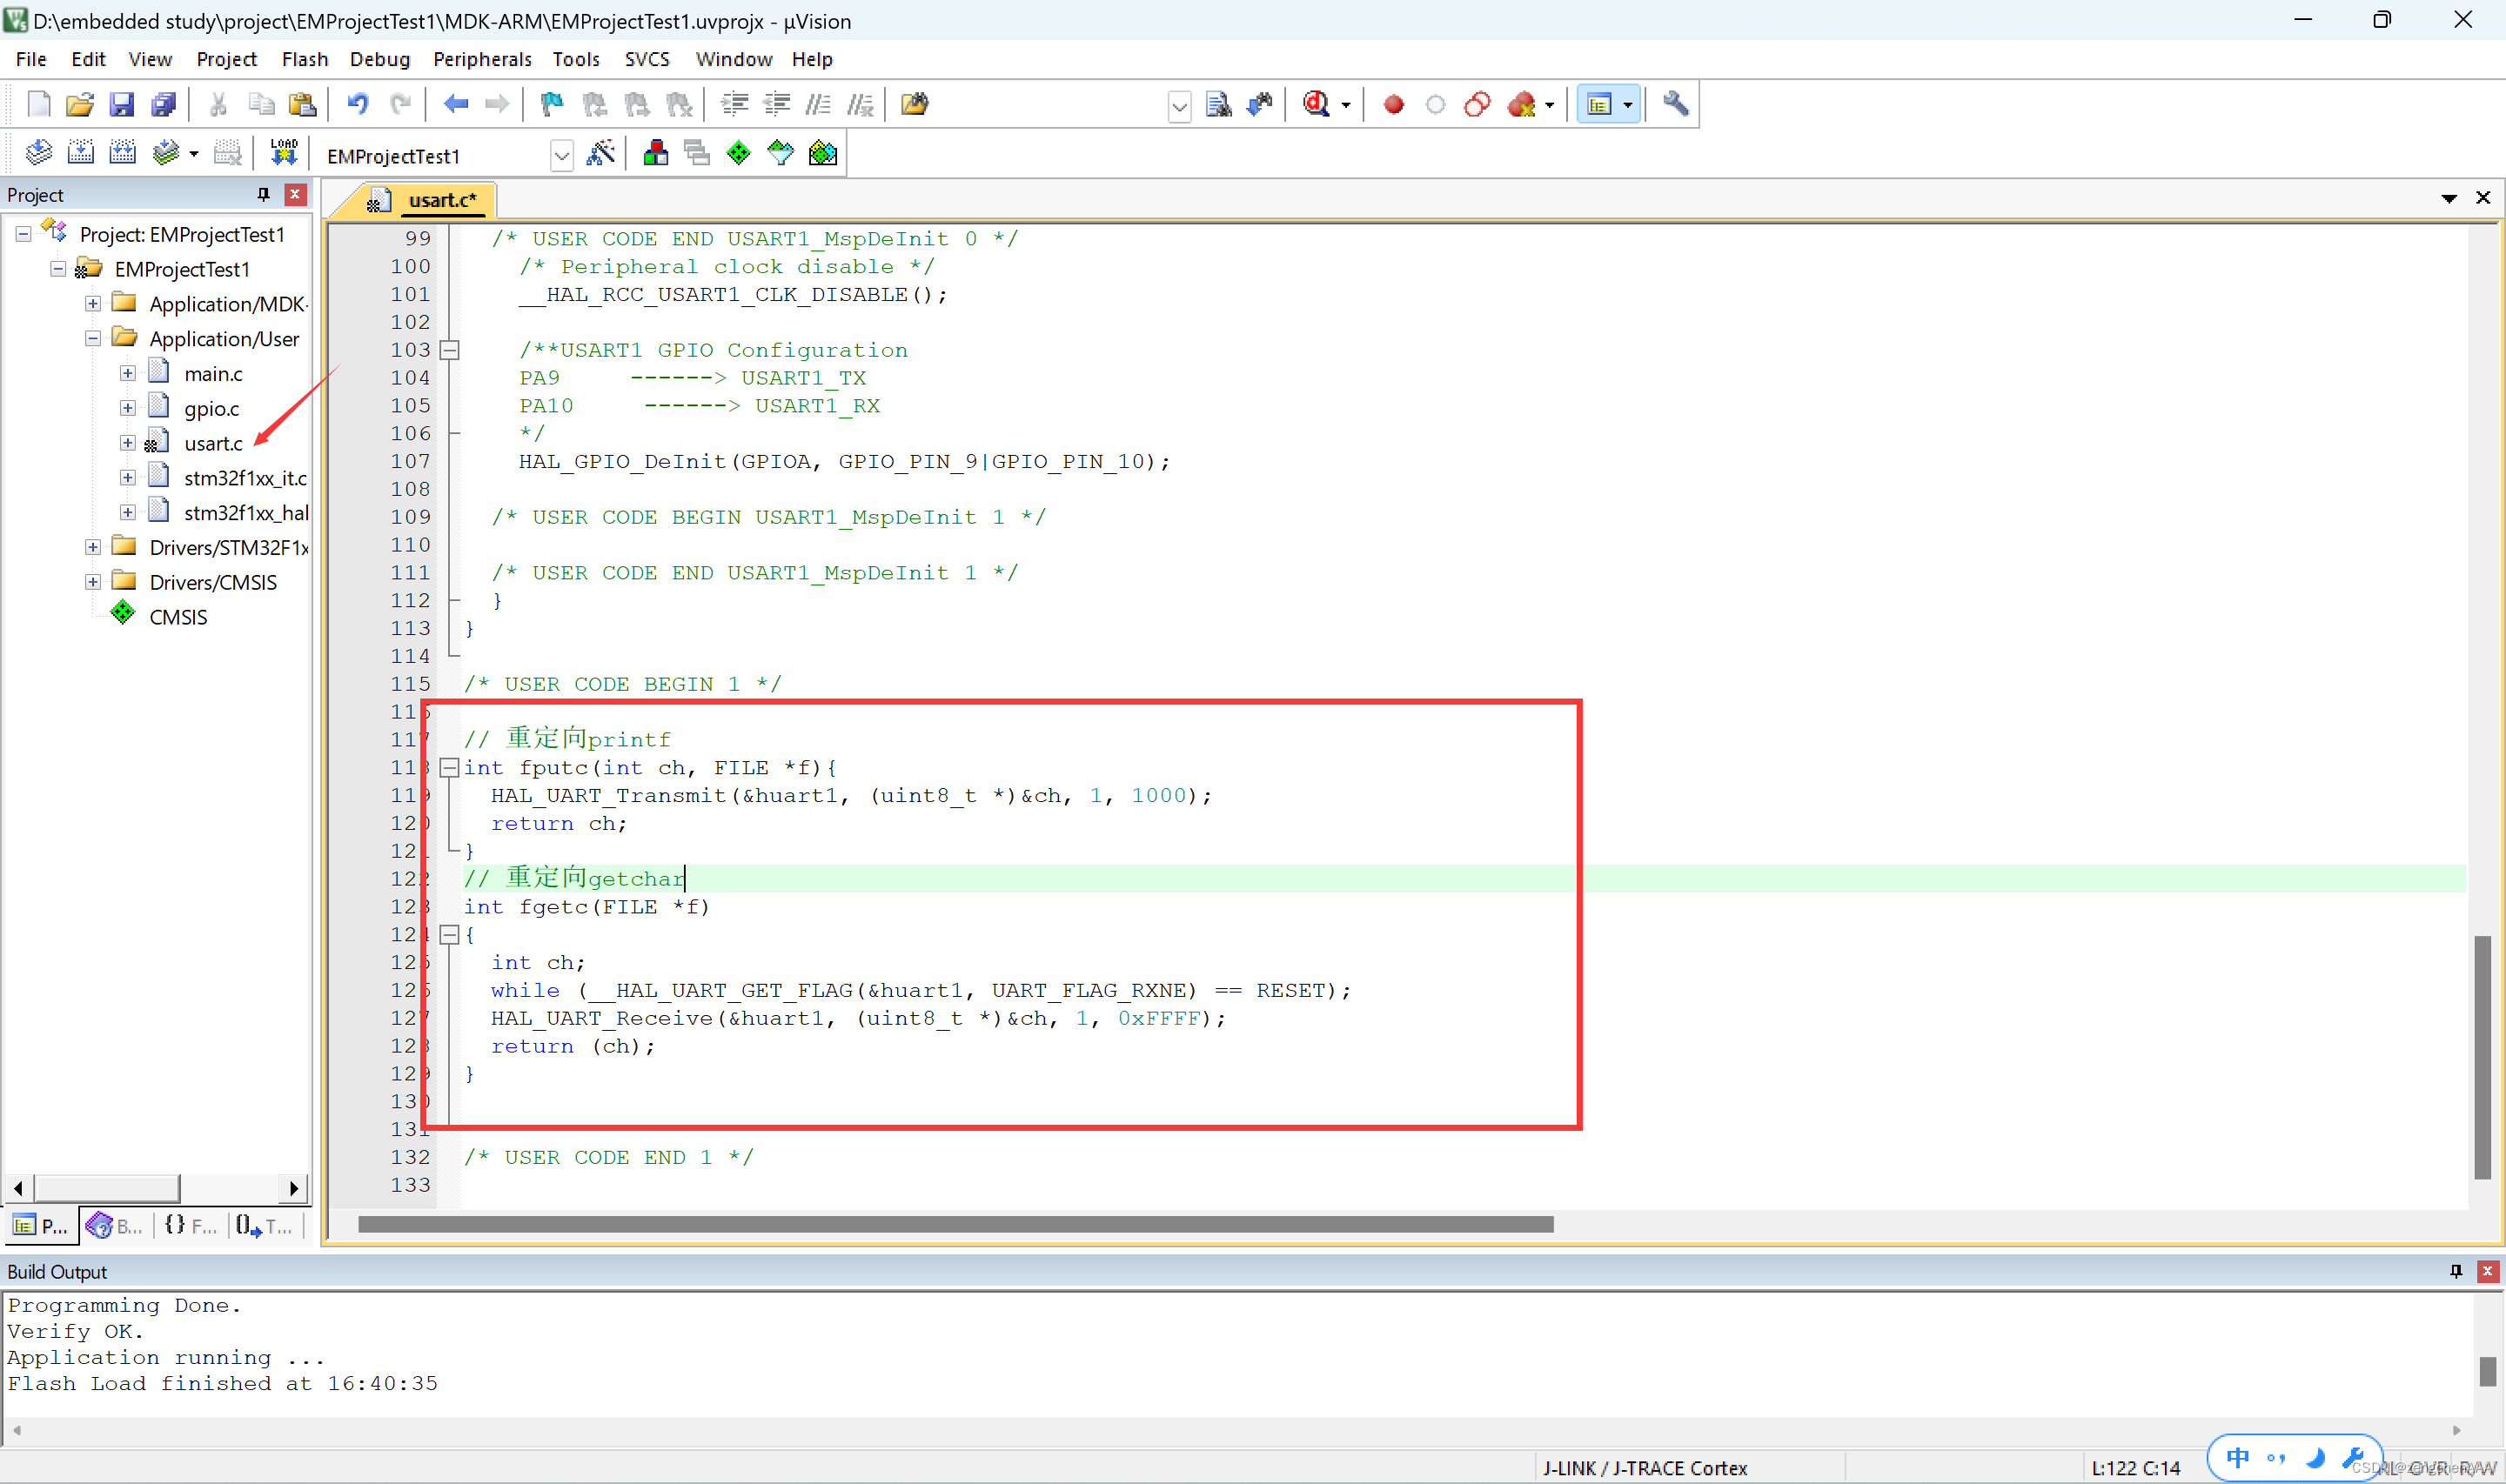Viewport: 2506px width, 1484px height.
Task: Insert a breakpoint at current line
Action: point(1392,104)
